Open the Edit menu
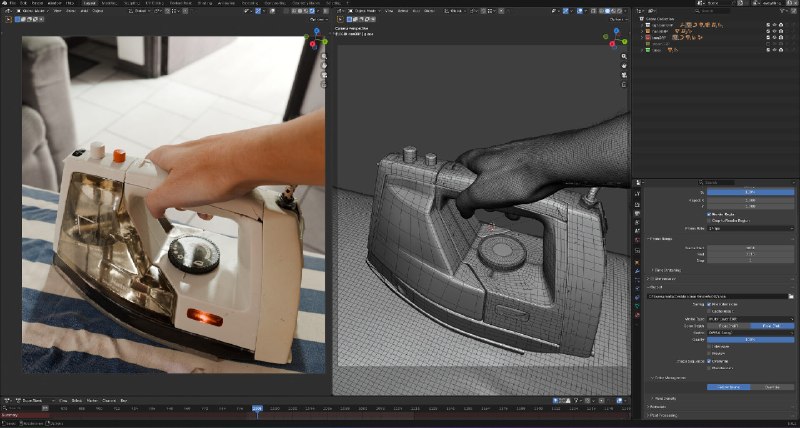 click(23, 3)
